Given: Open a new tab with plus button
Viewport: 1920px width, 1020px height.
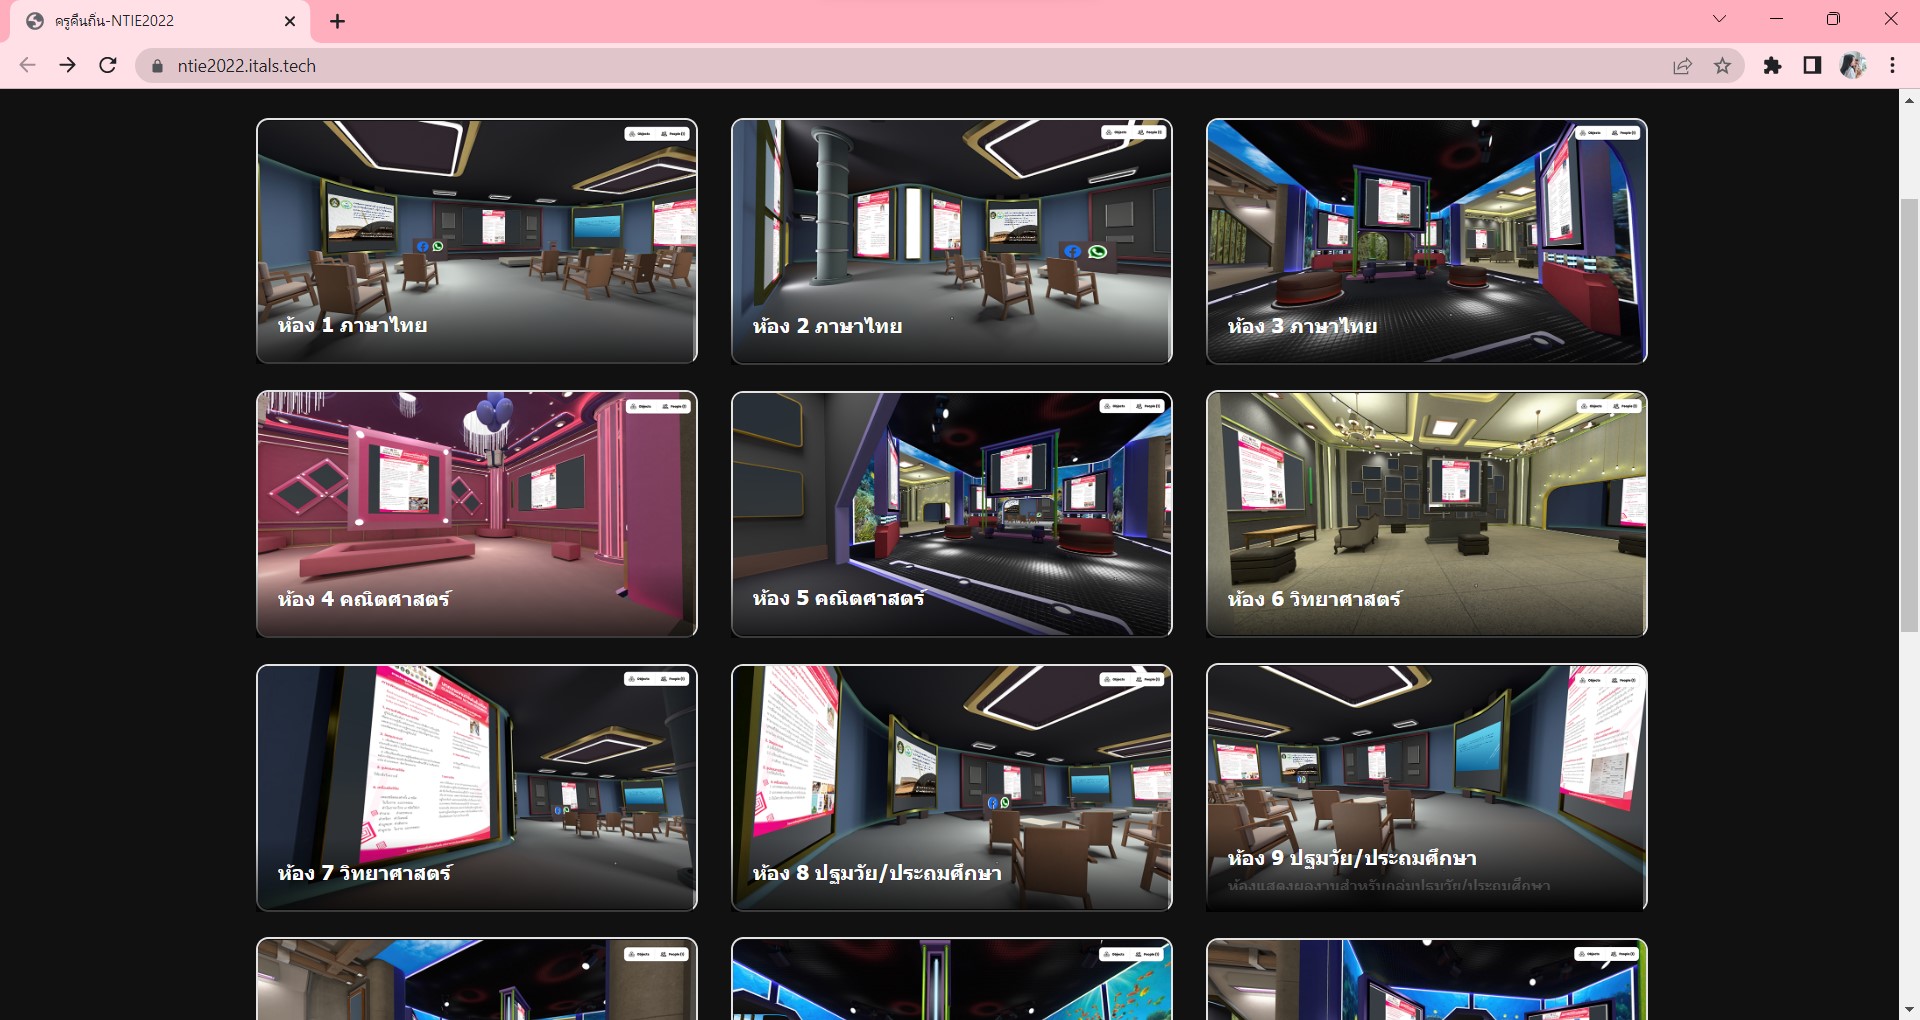Looking at the screenshot, I should (338, 21).
